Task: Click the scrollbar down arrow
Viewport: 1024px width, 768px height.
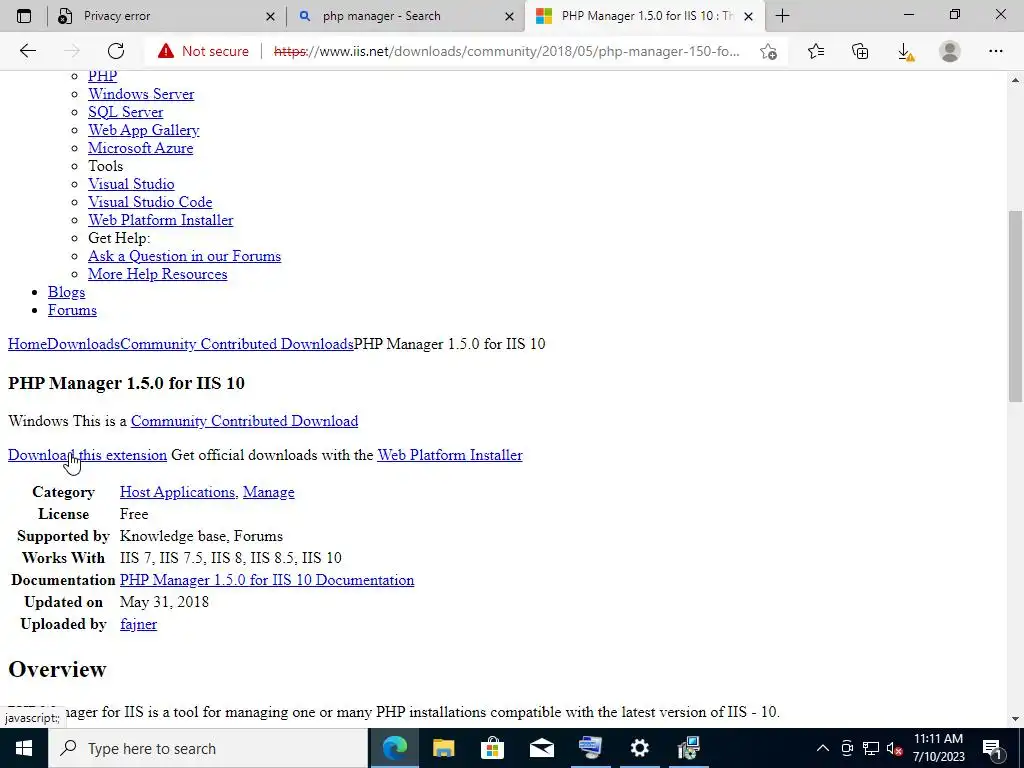Action: [1015, 719]
